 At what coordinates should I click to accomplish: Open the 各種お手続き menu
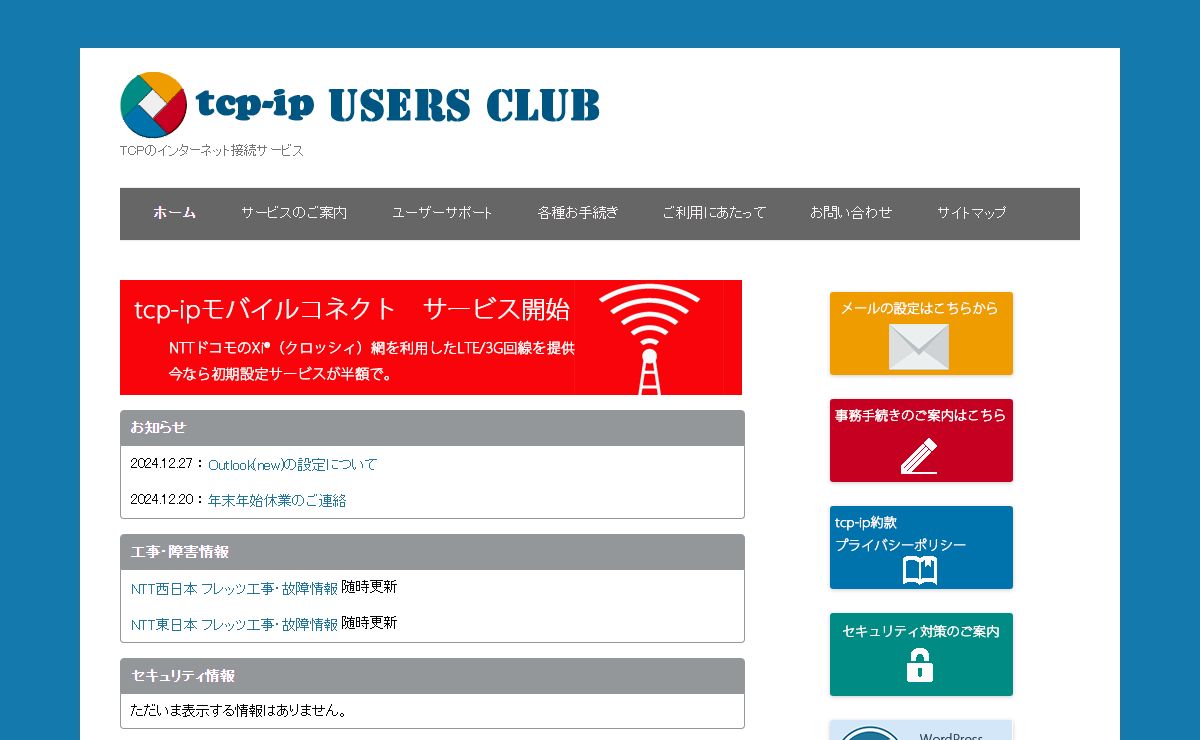(x=578, y=213)
